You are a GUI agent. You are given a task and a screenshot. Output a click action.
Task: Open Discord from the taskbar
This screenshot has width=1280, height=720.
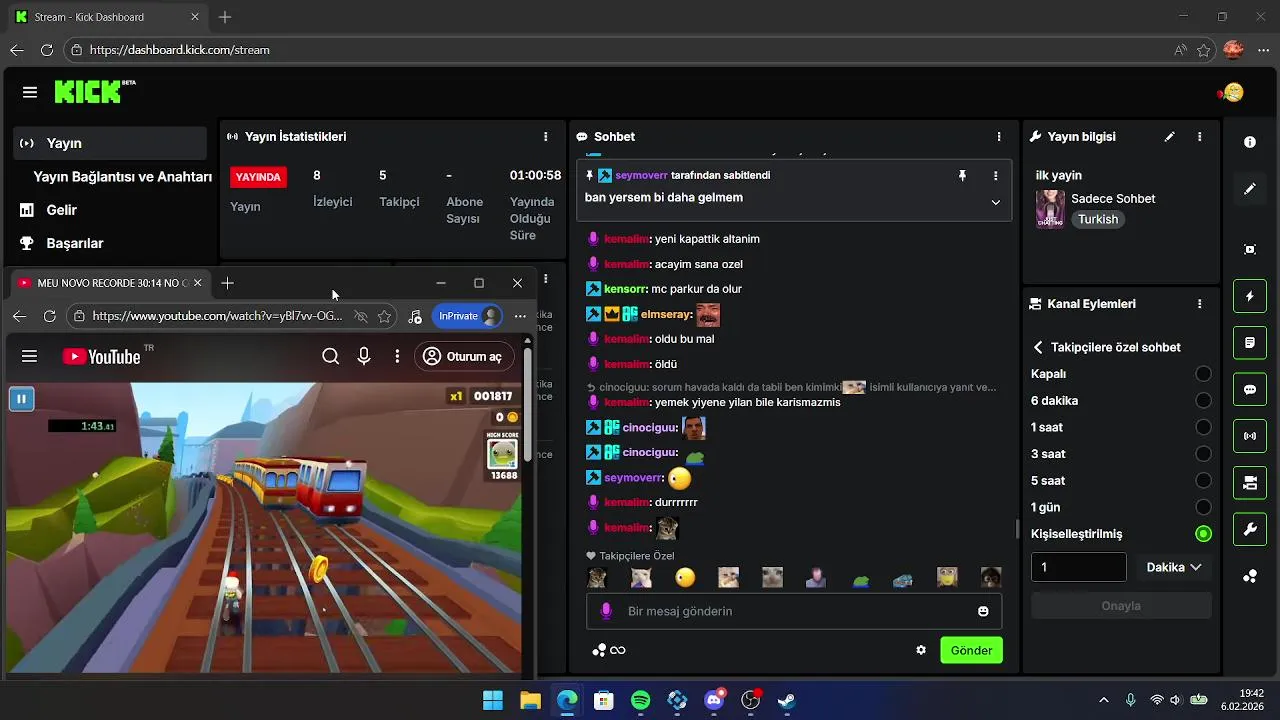click(715, 701)
